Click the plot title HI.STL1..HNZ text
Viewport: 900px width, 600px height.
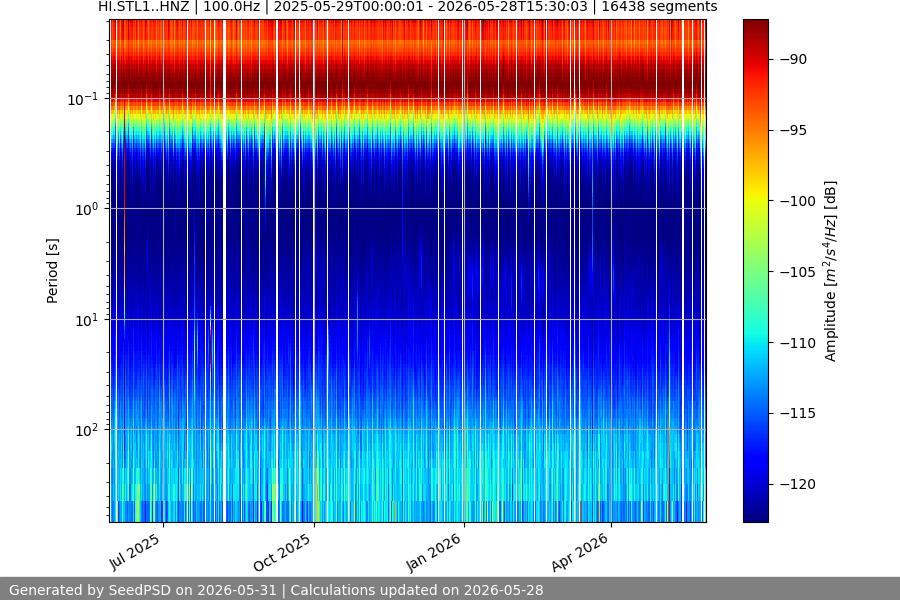[143, 6]
